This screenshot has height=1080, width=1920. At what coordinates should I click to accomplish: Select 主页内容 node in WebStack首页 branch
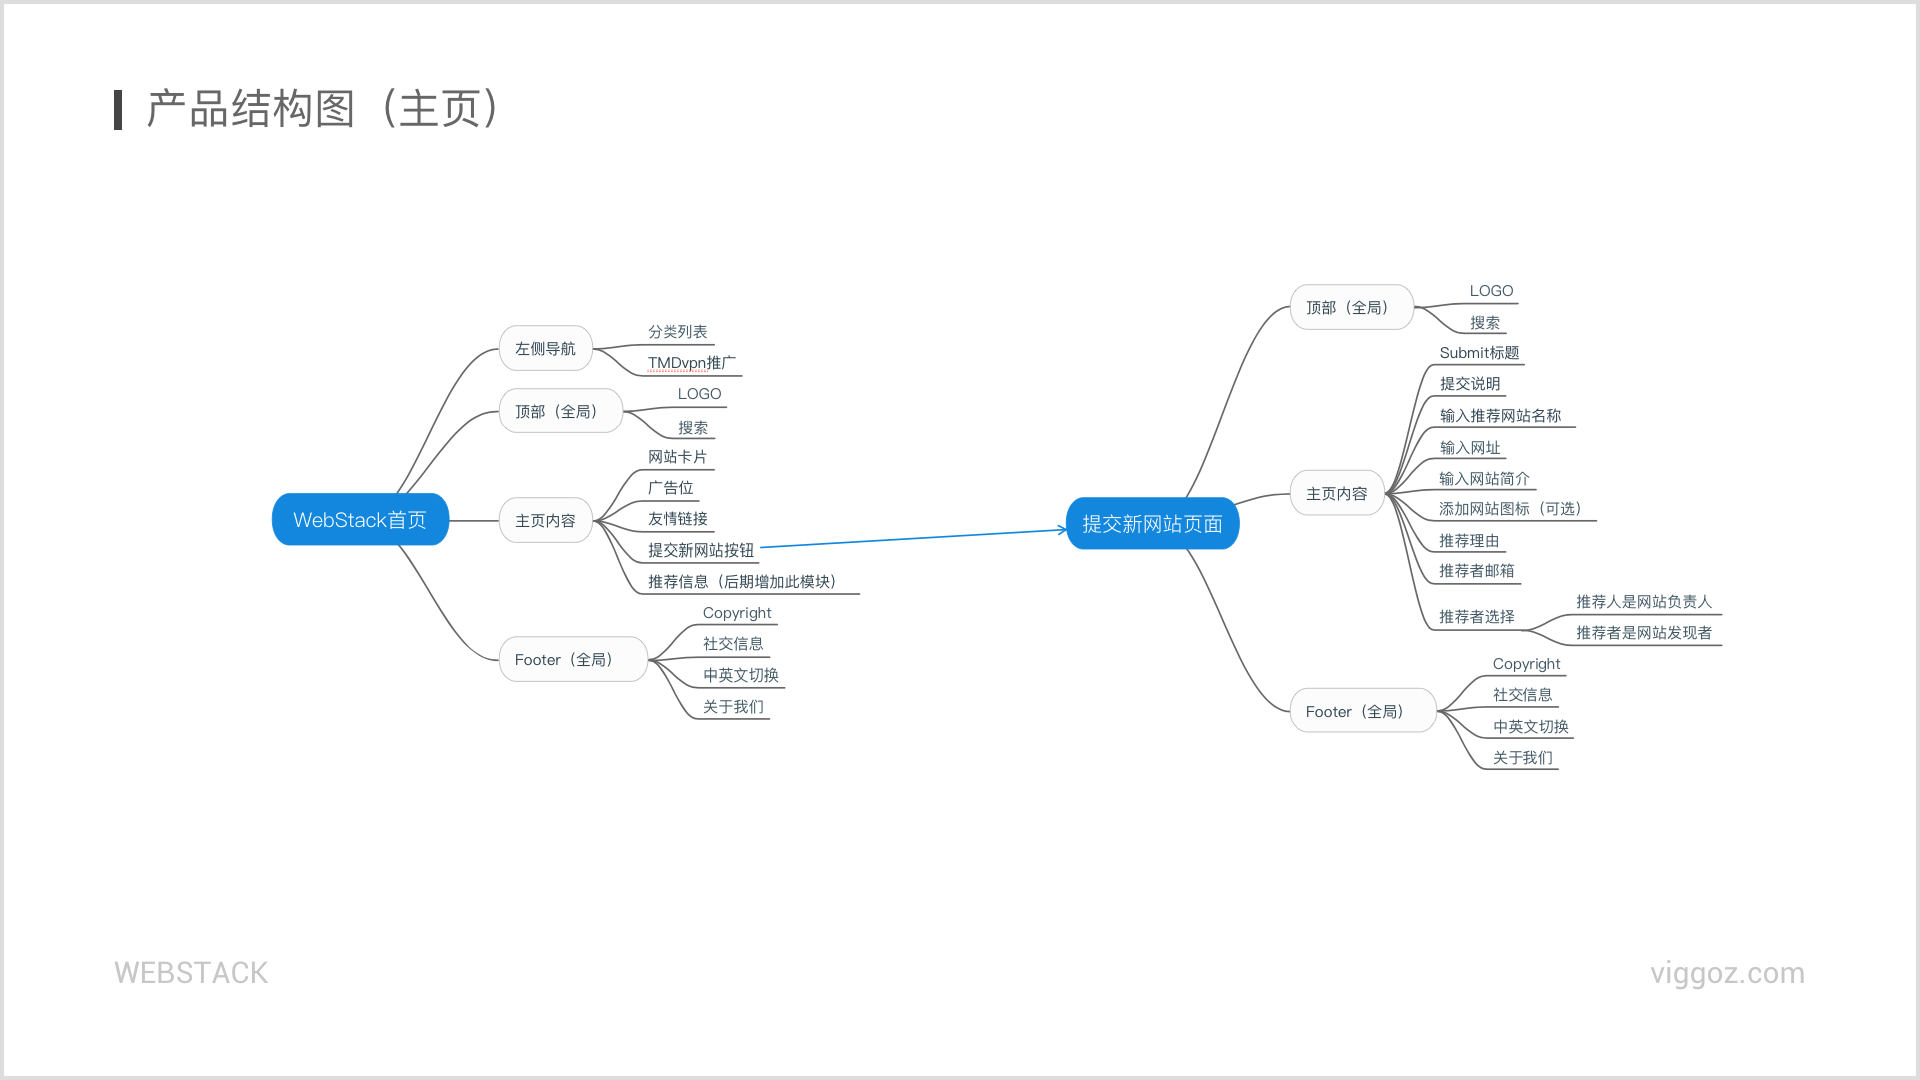[545, 521]
